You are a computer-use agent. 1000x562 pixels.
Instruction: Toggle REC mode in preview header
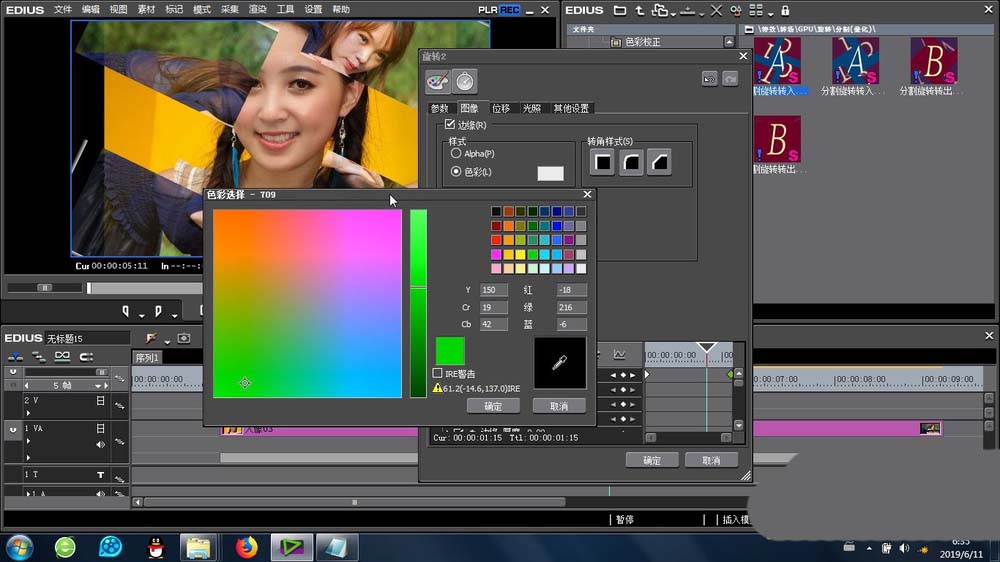point(510,10)
